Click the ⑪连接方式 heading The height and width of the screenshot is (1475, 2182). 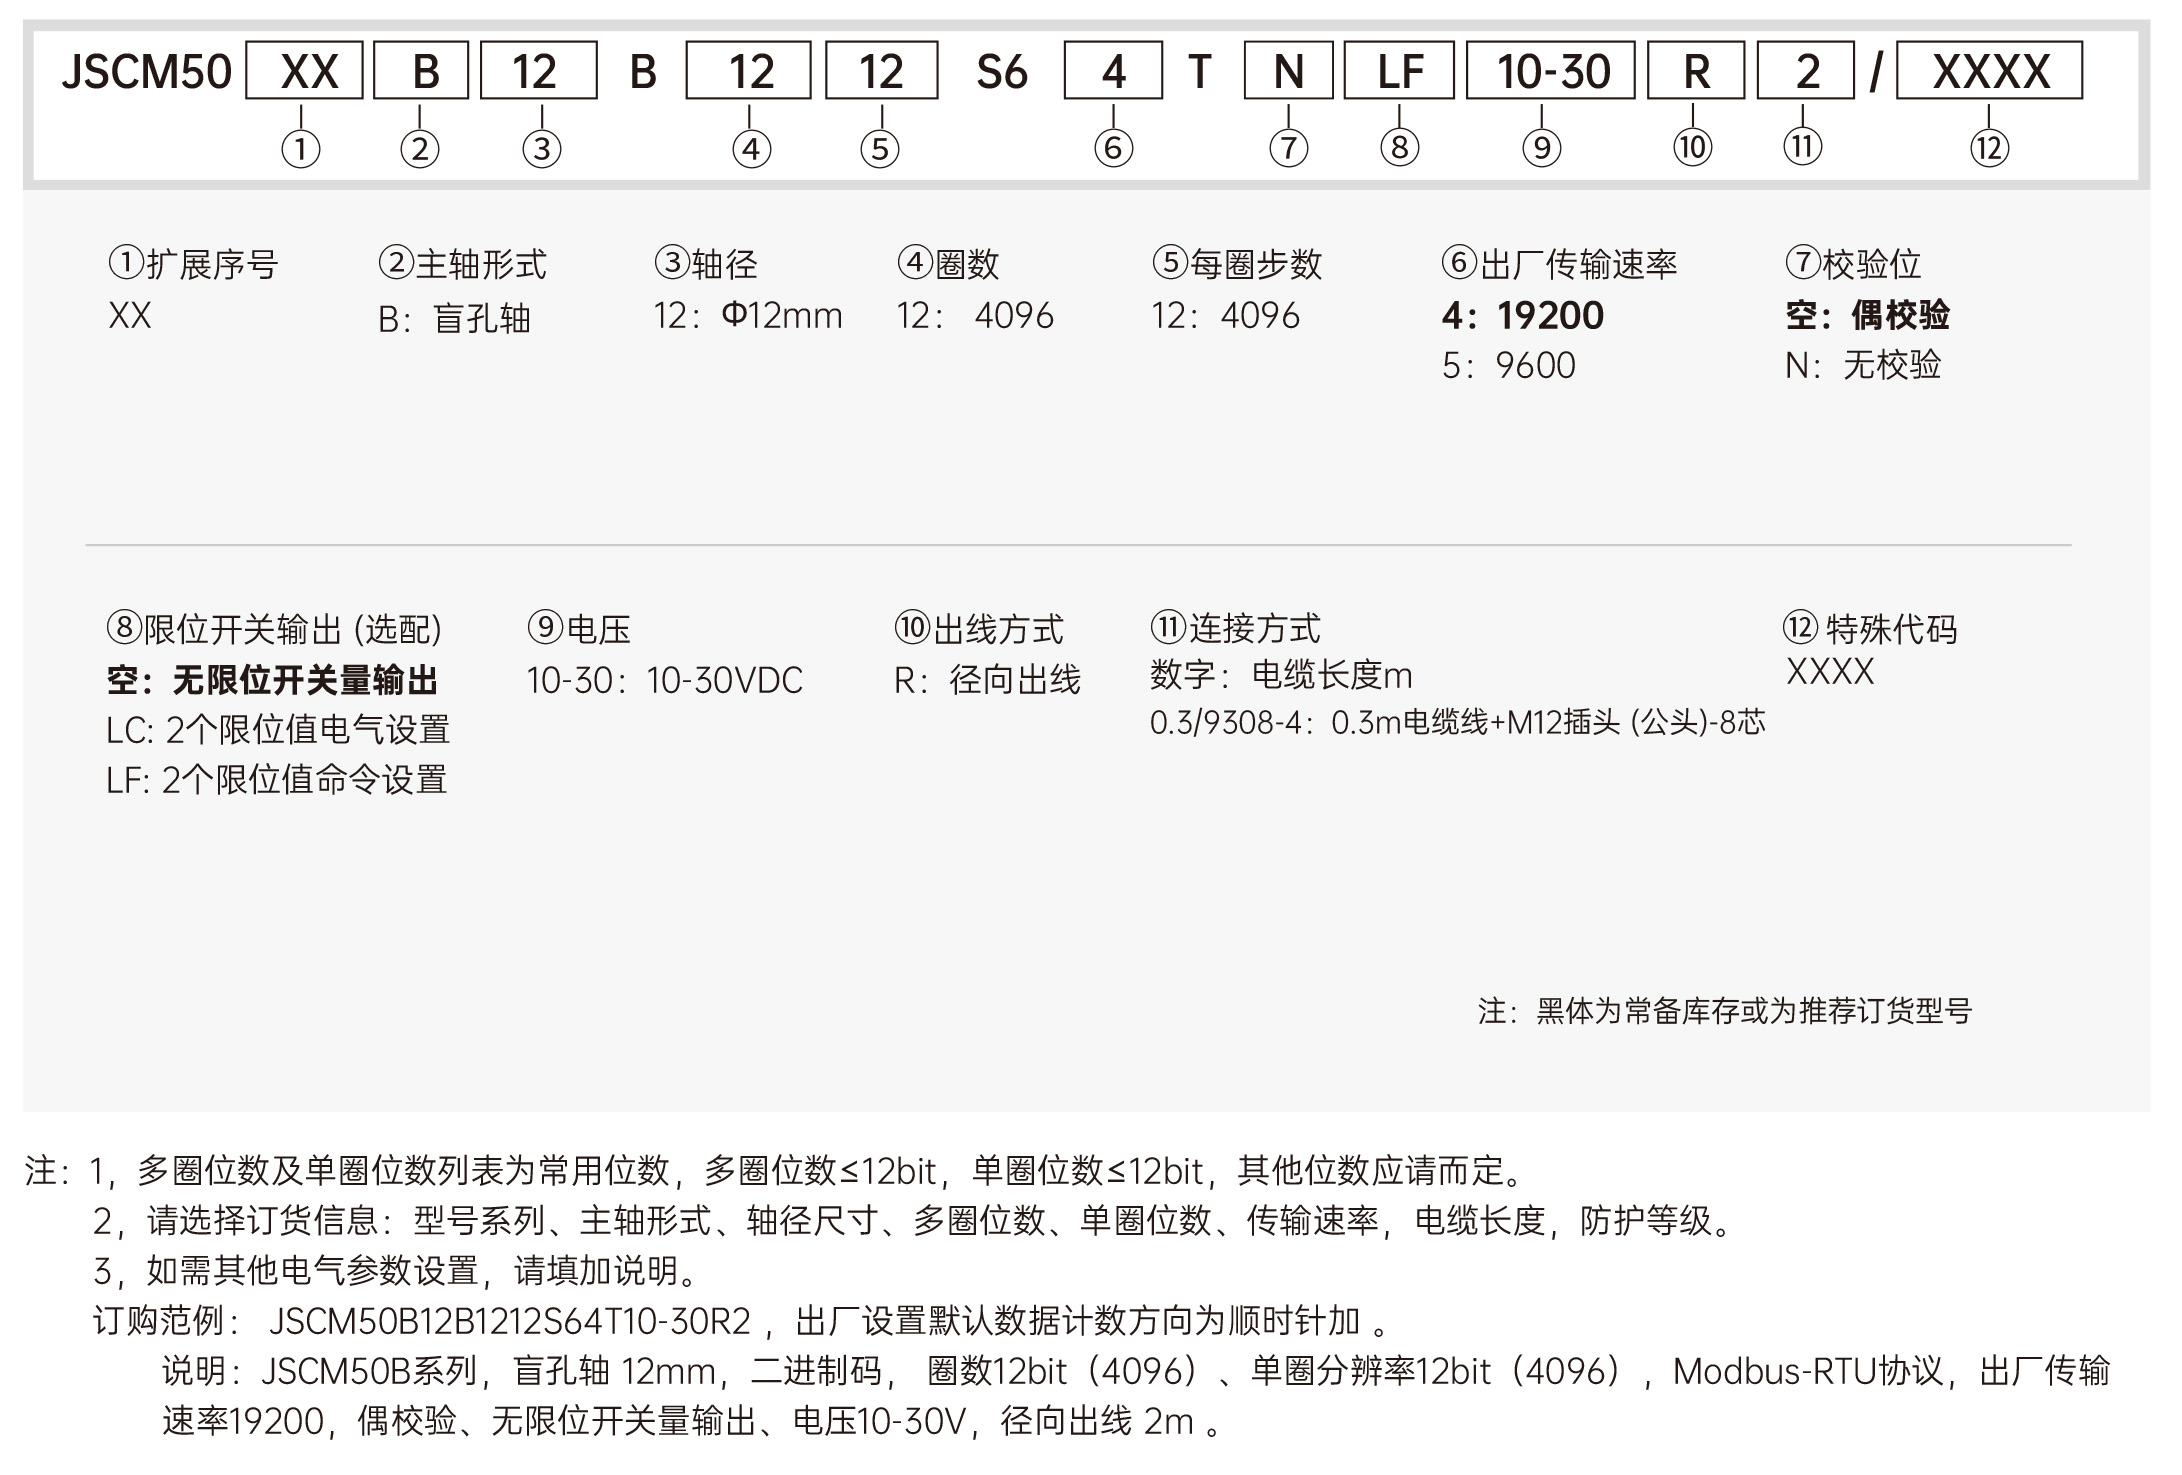coord(1235,629)
